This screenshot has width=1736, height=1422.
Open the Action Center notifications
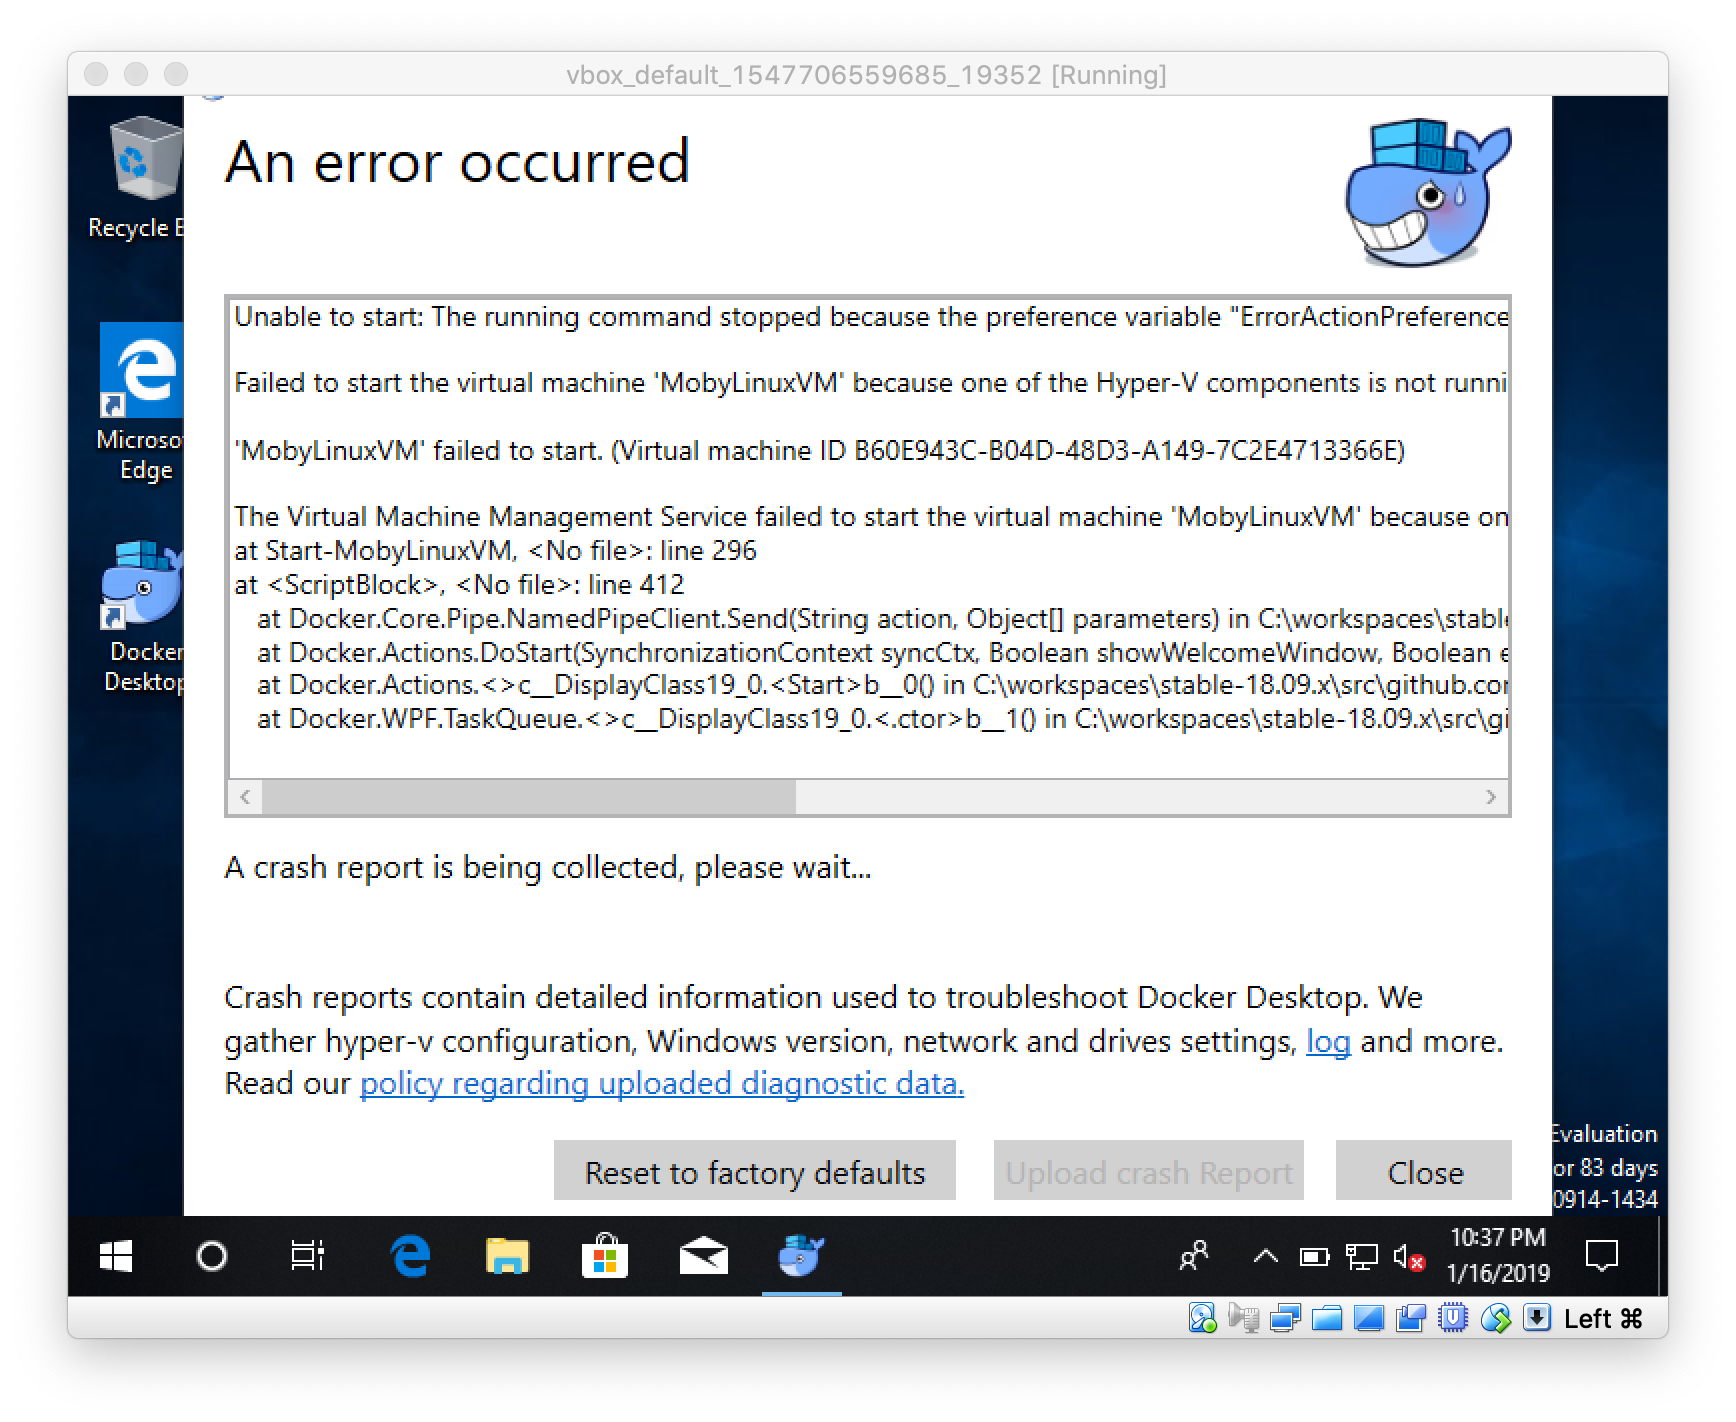pyautogui.click(x=1602, y=1256)
